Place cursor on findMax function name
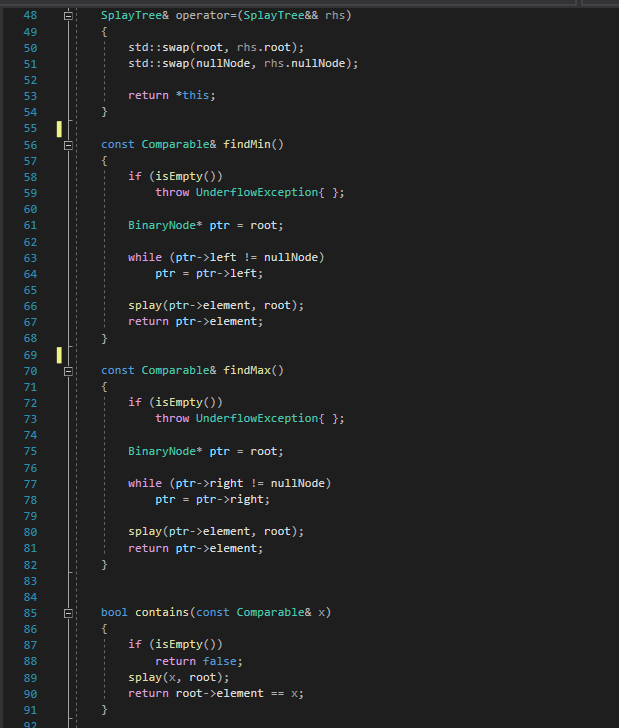619x728 pixels. point(247,370)
